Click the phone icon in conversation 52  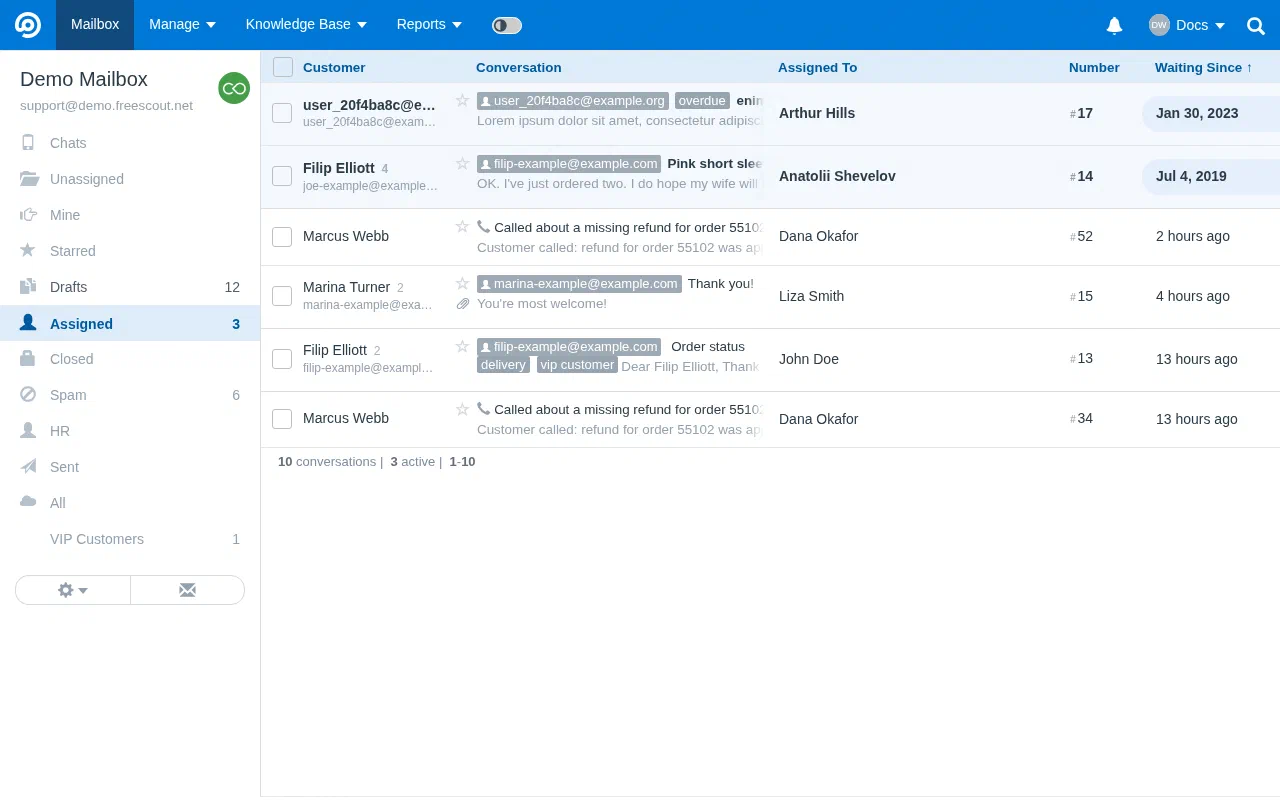coord(484,227)
